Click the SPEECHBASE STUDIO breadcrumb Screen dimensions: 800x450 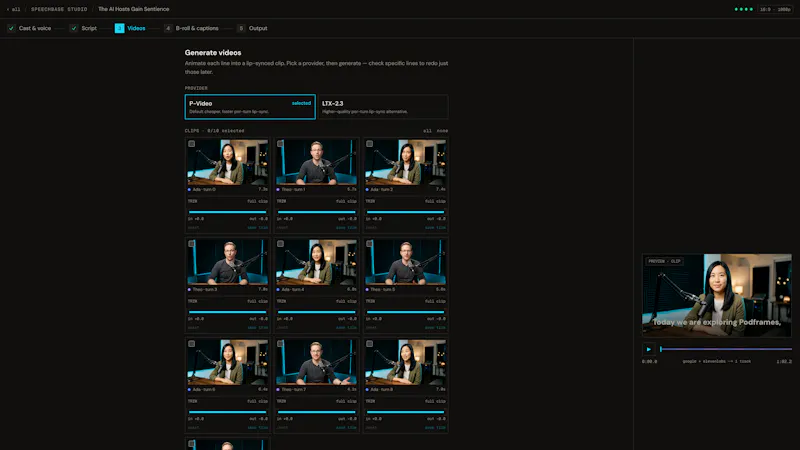tap(59, 9)
